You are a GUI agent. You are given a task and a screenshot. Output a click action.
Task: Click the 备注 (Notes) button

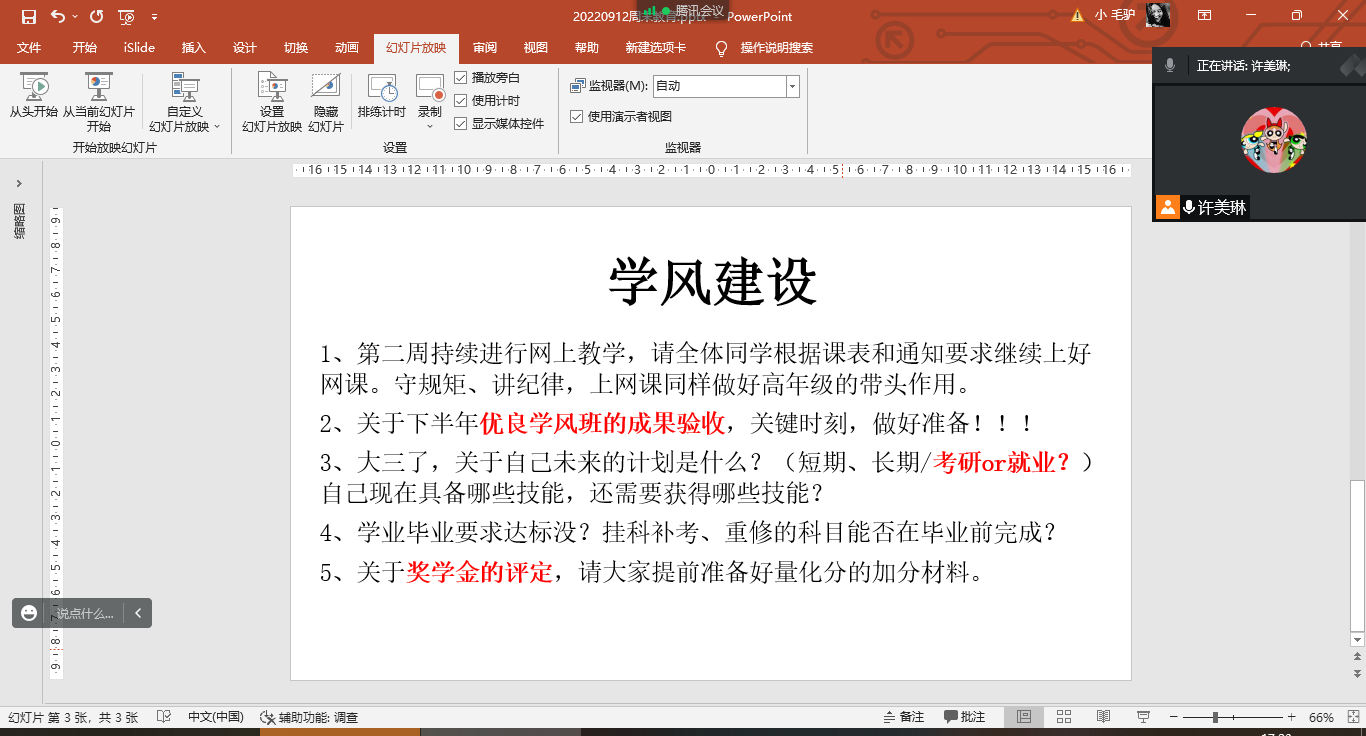[903, 717]
